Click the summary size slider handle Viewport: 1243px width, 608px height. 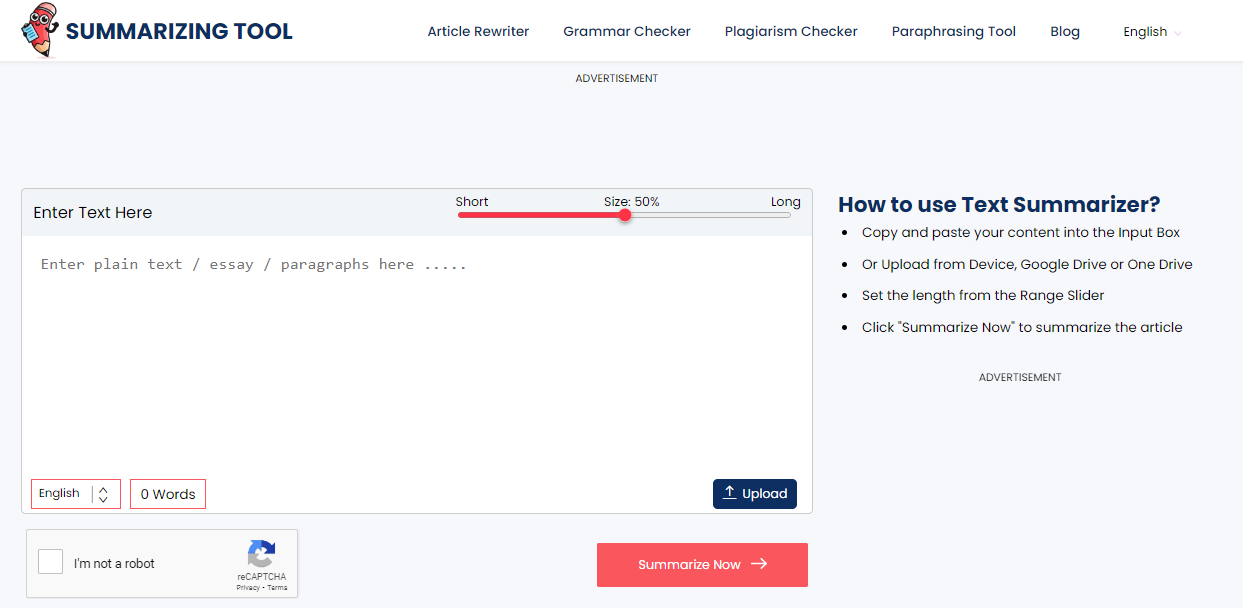click(625, 215)
